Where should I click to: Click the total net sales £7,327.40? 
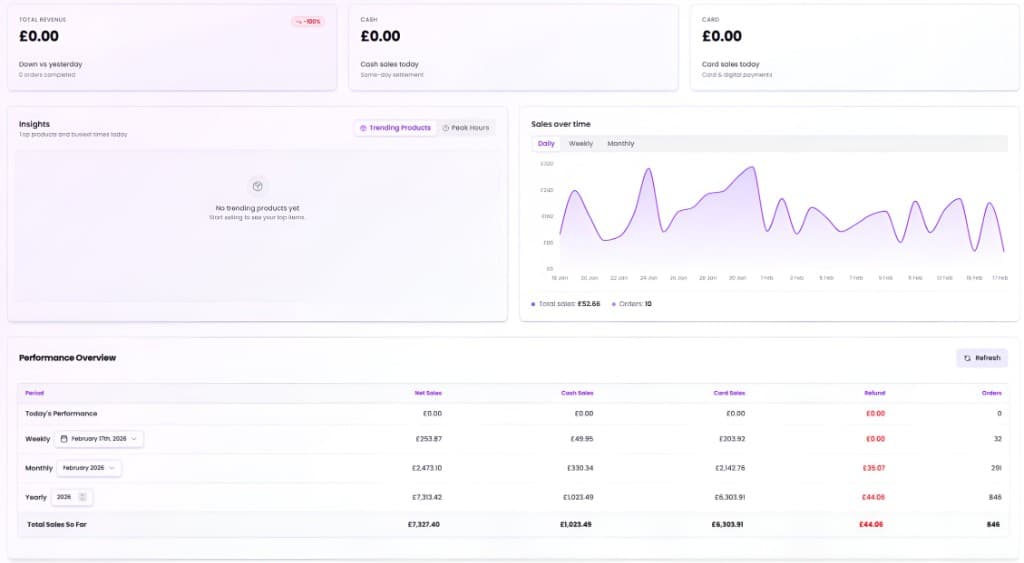pyautogui.click(x=424, y=524)
